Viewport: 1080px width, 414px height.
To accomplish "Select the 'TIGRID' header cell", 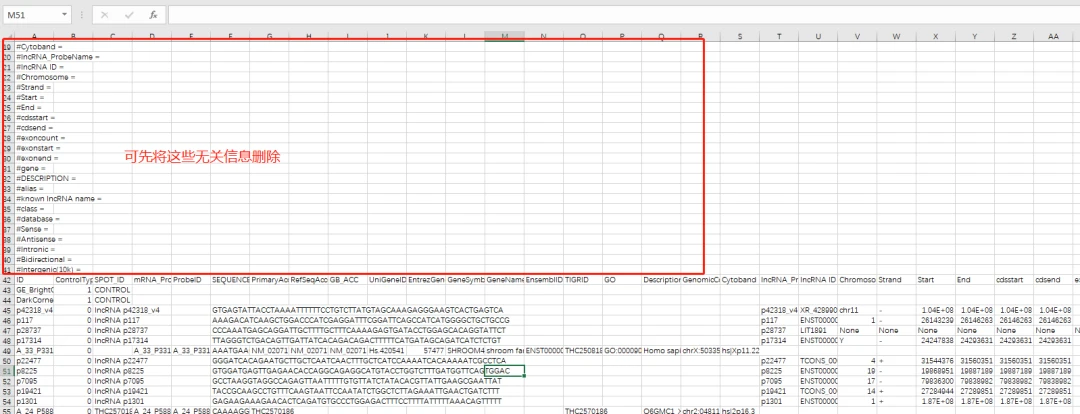I will [x=583, y=281].
